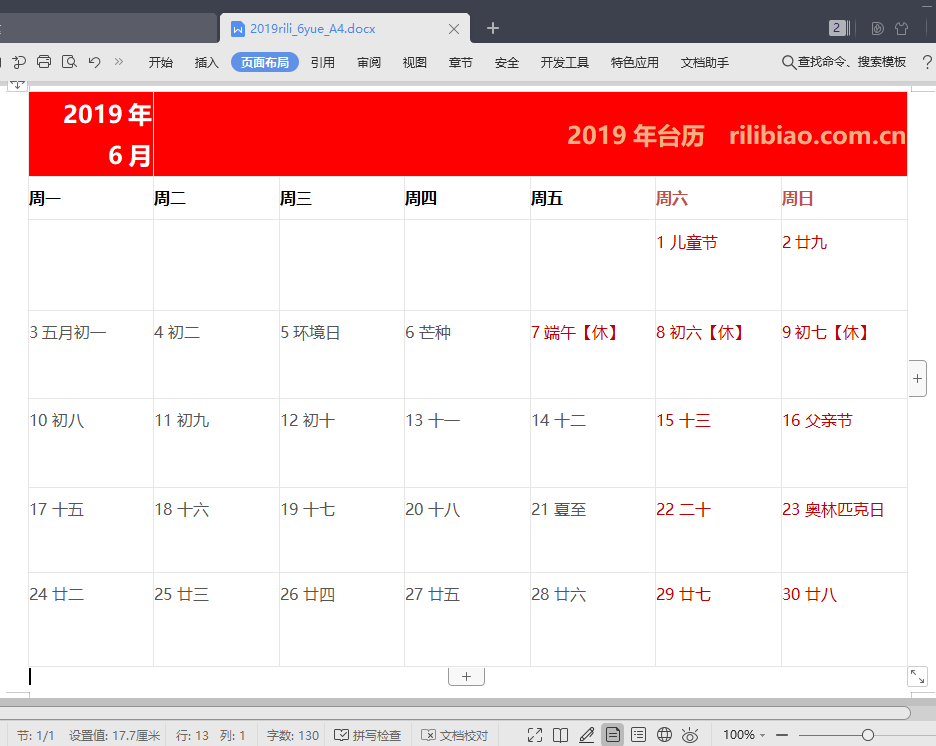The image size is (936, 746).
Task: Open the 安全 ribbon tab
Action: 507,62
